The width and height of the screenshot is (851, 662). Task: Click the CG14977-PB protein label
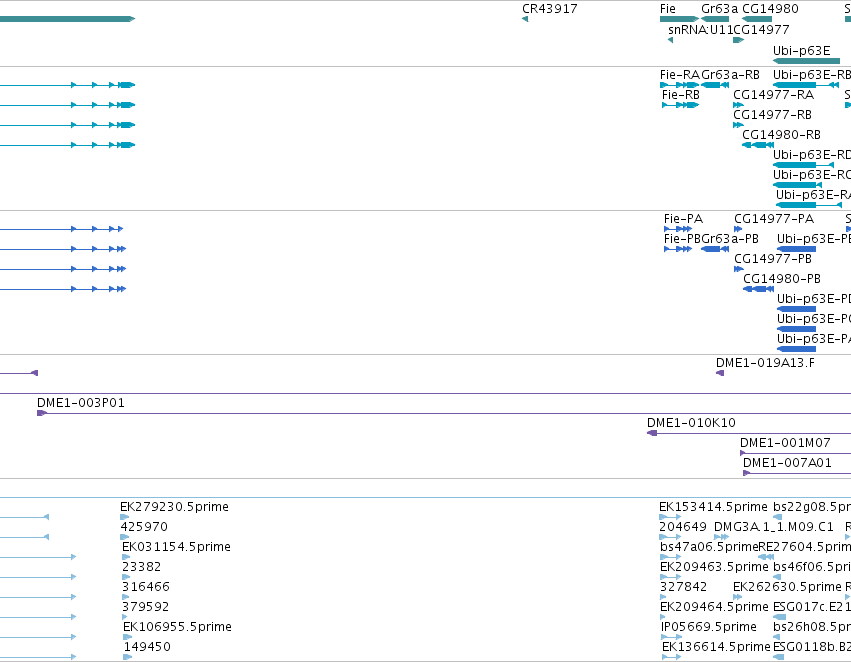click(x=773, y=259)
